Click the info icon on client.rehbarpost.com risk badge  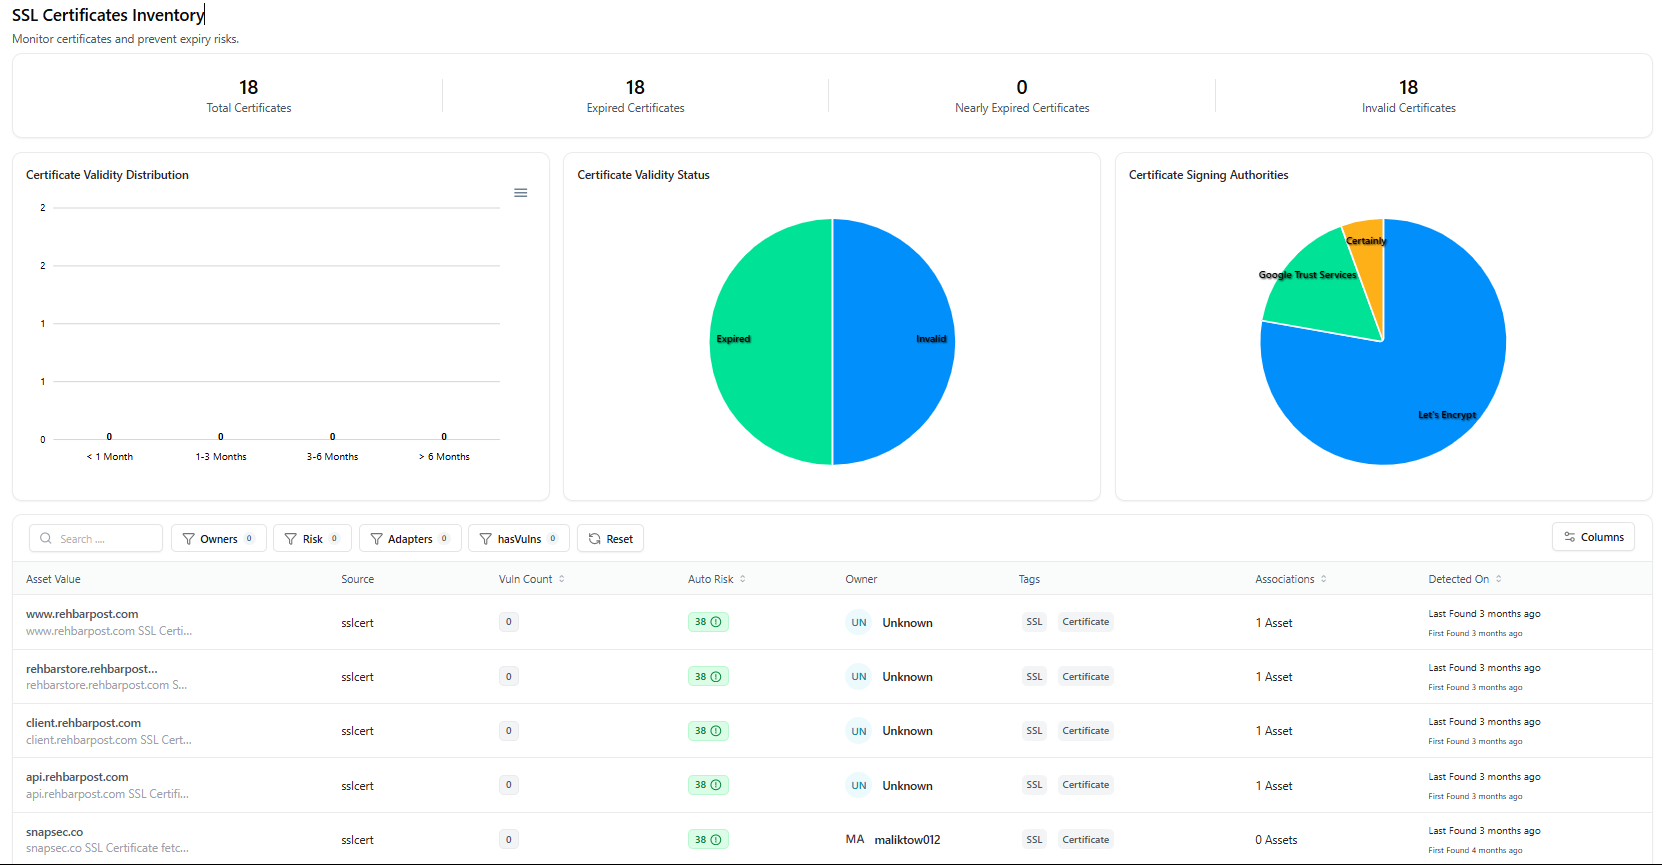coord(716,731)
